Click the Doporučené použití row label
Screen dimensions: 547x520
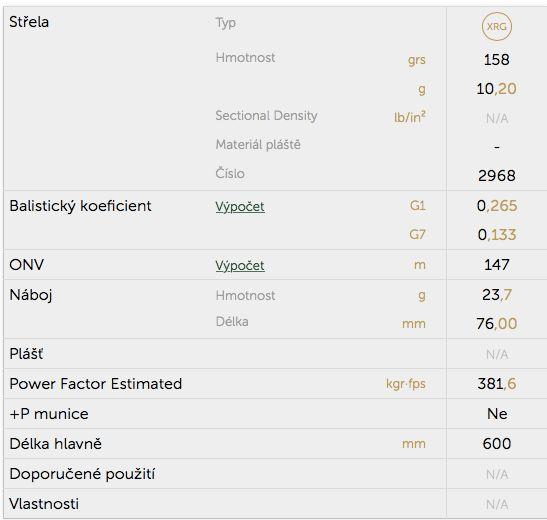tap(82, 474)
